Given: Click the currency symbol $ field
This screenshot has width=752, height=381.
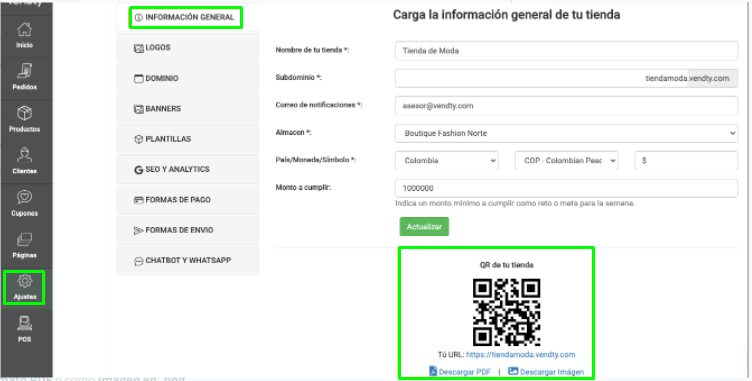Looking at the screenshot, I should point(686,161).
